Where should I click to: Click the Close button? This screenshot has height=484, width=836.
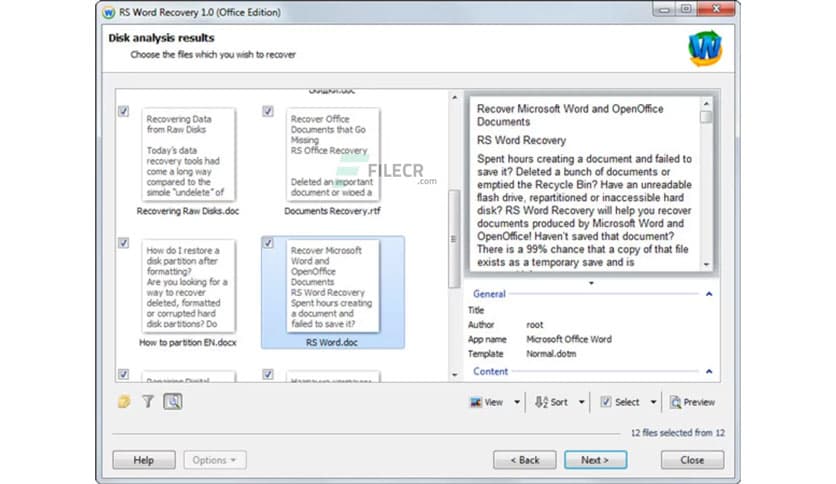pos(692,459)
